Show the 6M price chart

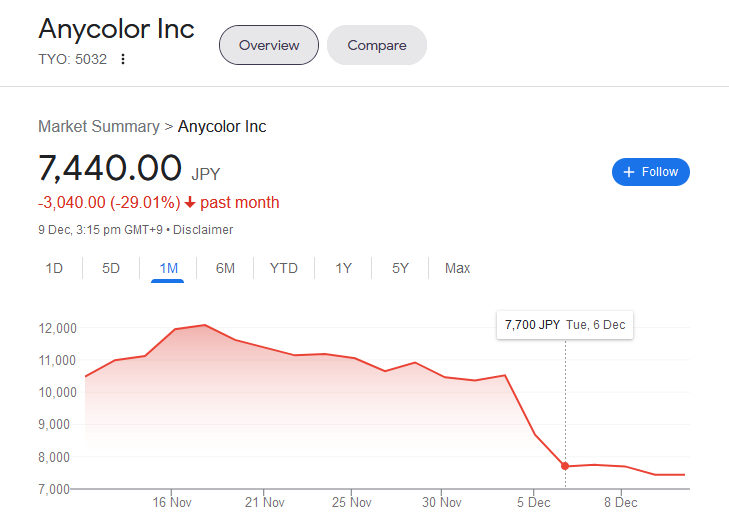[x=225, y=268]
